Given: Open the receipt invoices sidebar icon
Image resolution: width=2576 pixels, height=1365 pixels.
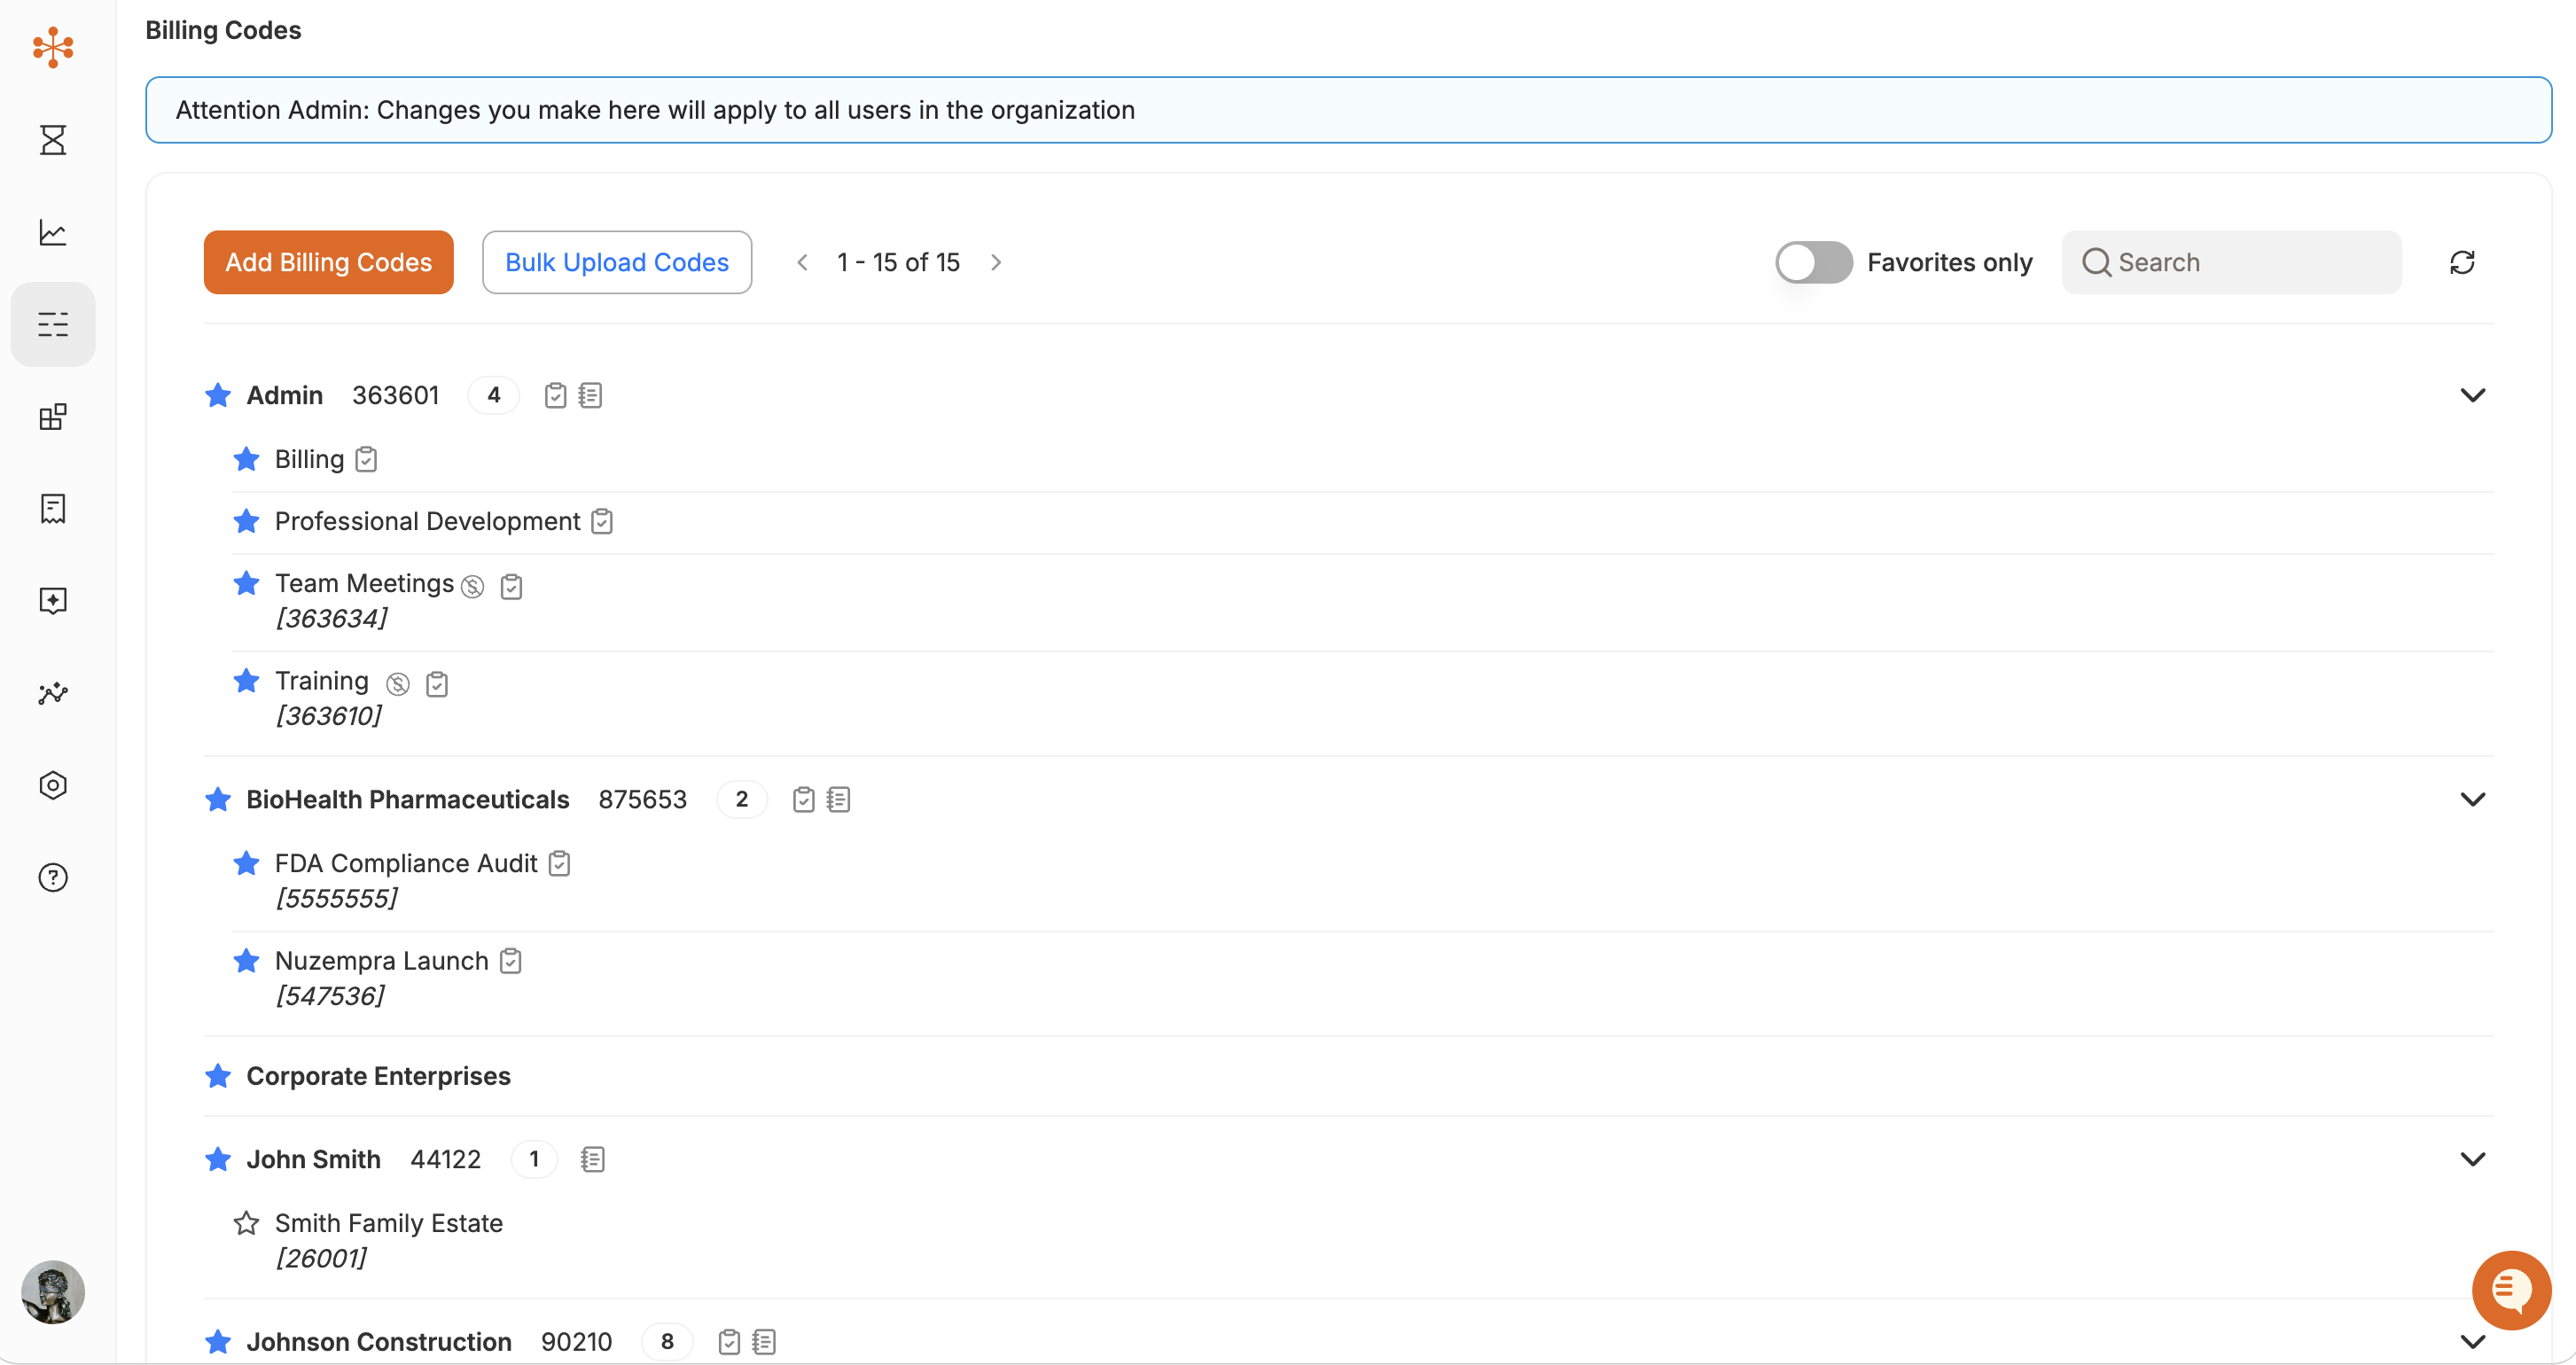Looking at the screenshot, I should click(53, 508).
